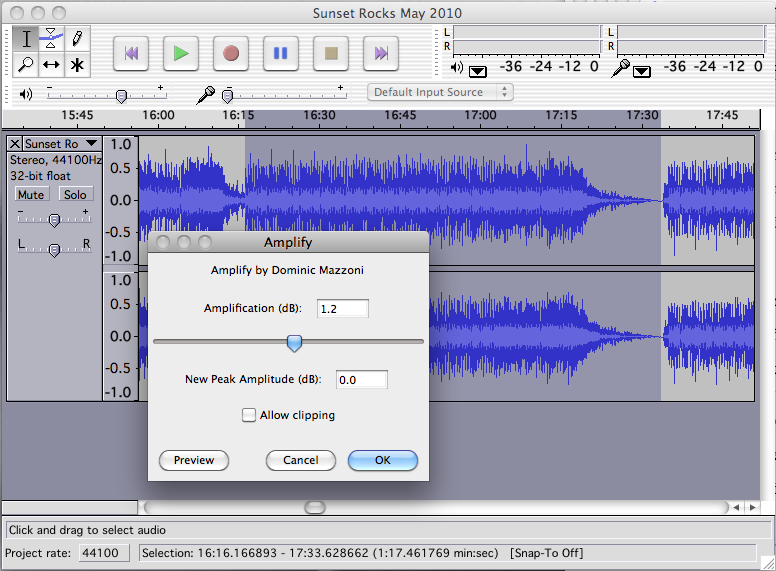This screenshot has height=571, width=776.
Task: Click input level meter L bar
Action: pyautogui.click(x=691, y=32)
